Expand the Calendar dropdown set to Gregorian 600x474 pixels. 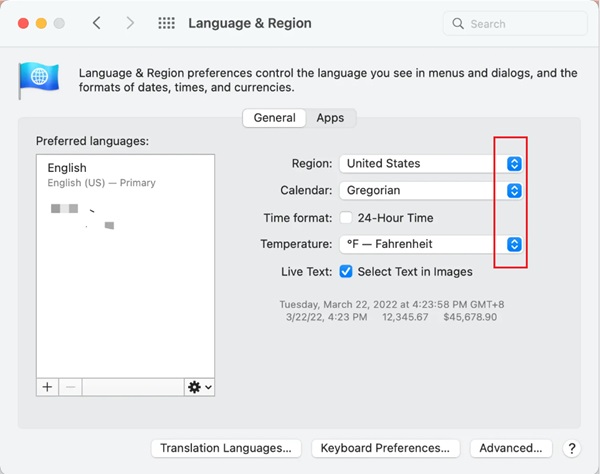click(x=431, y=190)
